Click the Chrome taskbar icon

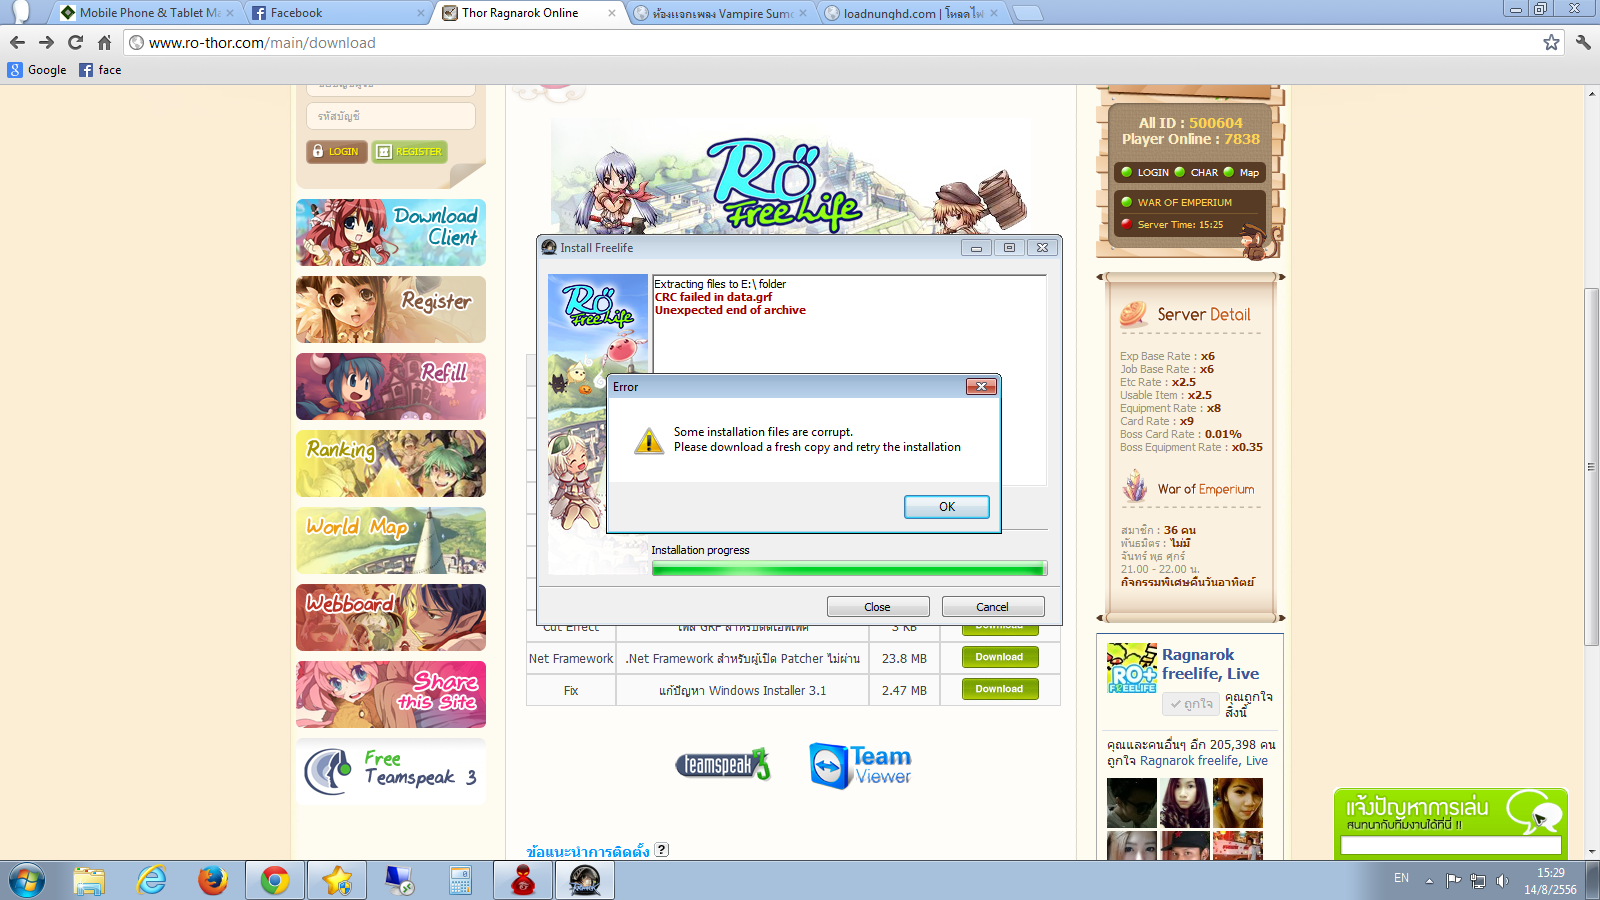click(x=275, y=881)
